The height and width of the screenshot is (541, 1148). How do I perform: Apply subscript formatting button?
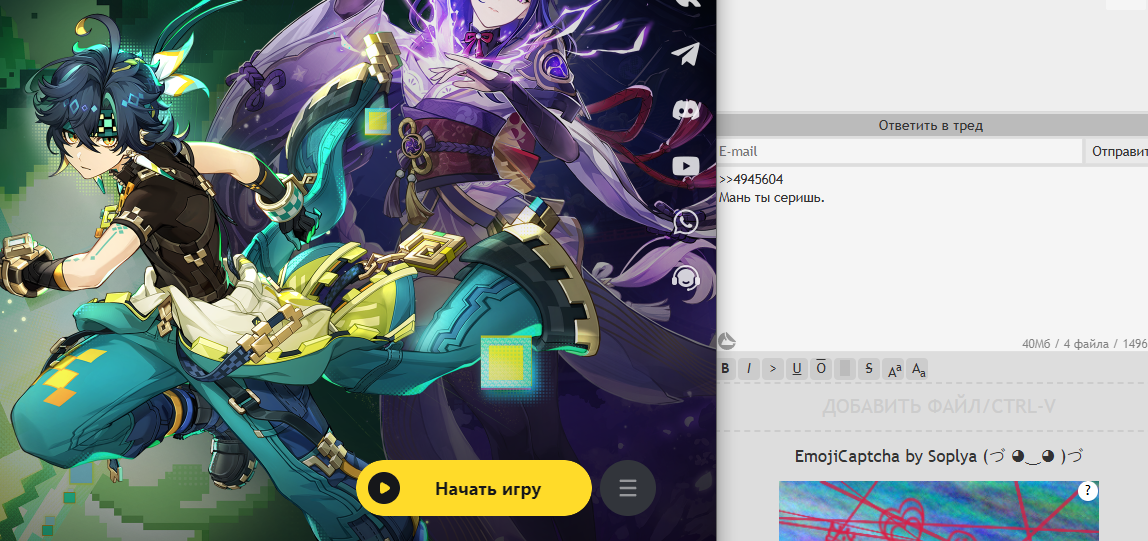click(x=918, y=369)
